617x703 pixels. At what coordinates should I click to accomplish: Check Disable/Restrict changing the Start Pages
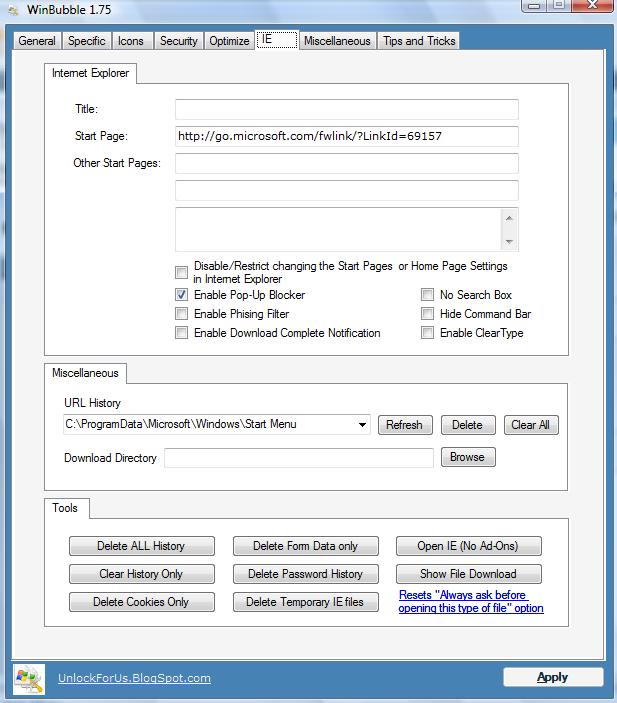(181, 272)
